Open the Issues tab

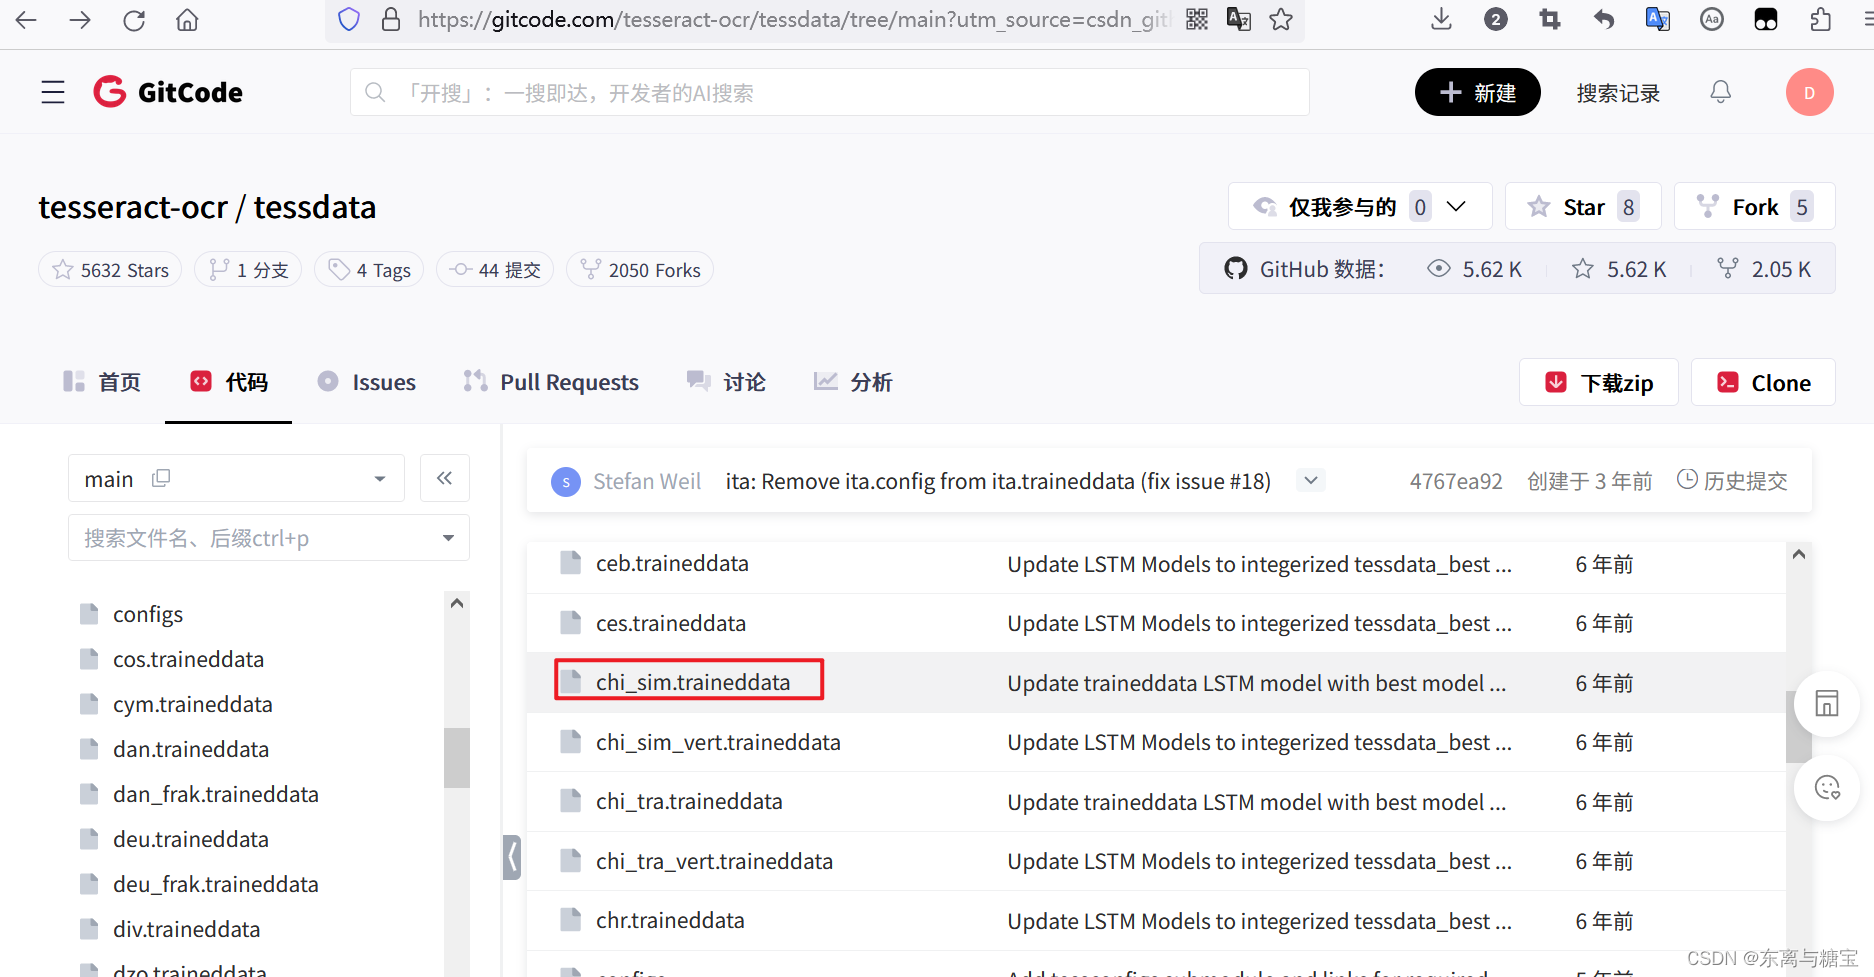[x=366, y=382]
